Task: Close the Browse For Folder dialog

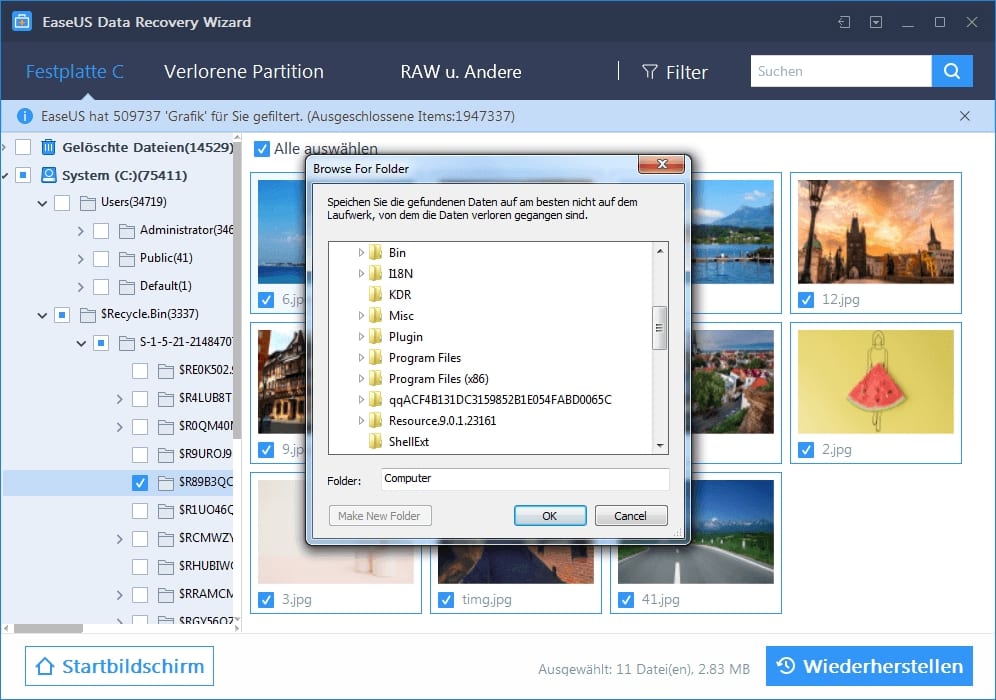Action: (x=661, y=164)
